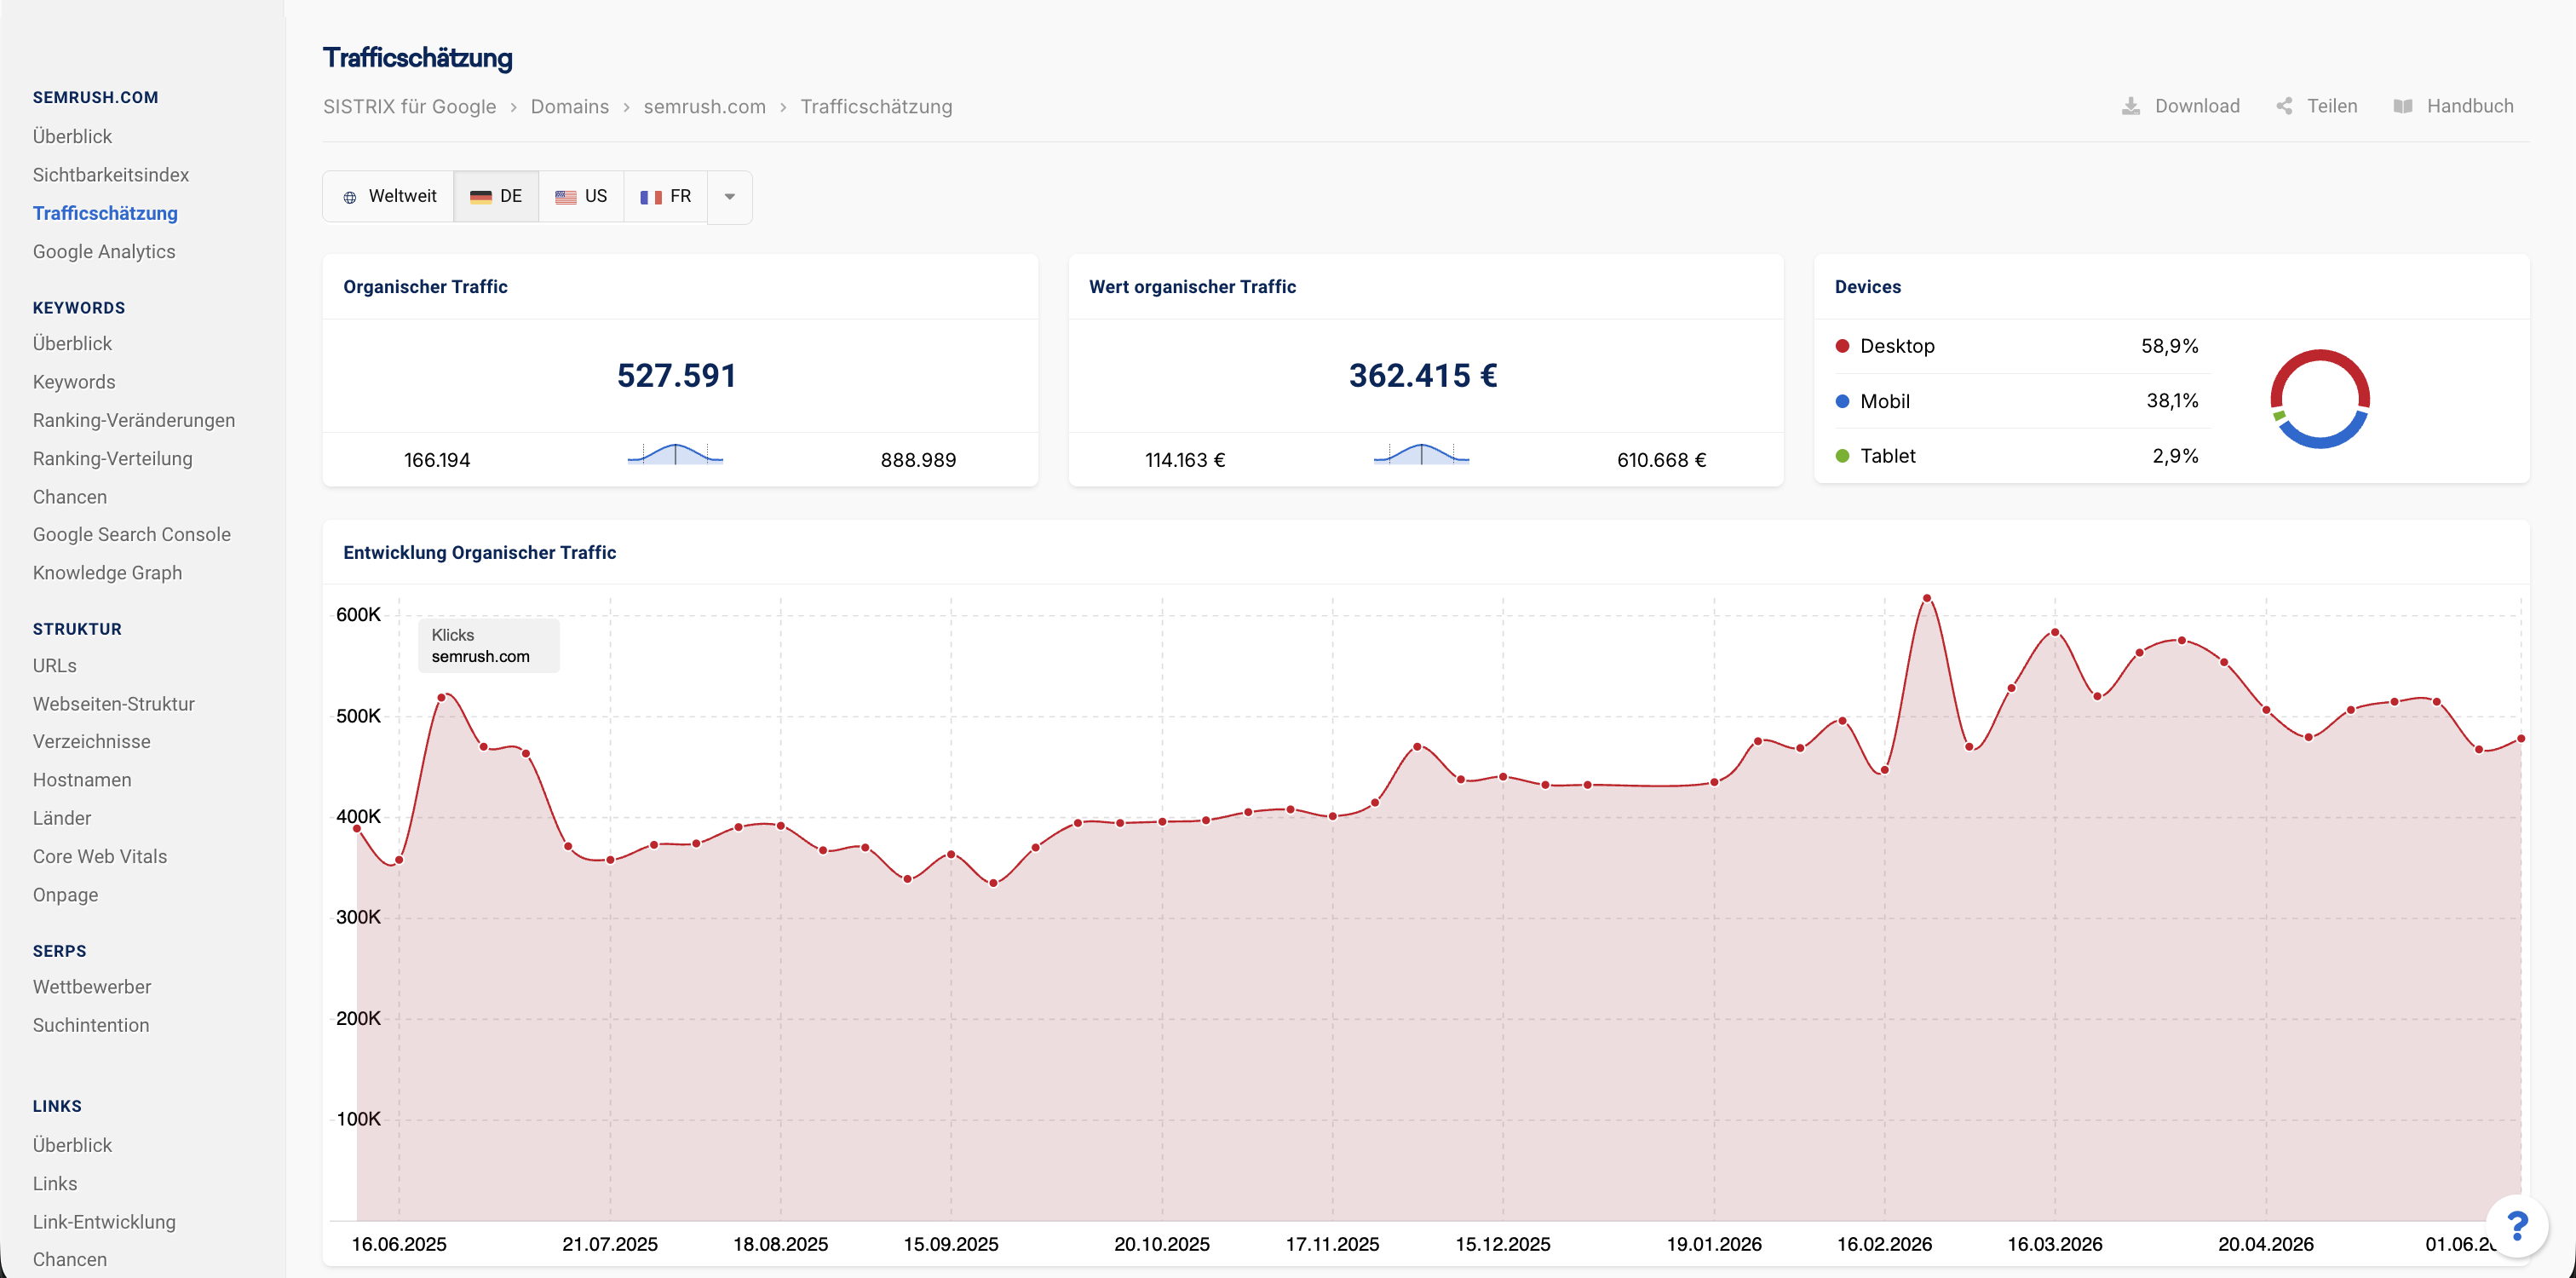Click the red Desktop legend dot
Image resolution: width=2576 pixels, height=1278 pixels.
(x=1842, y=346)
